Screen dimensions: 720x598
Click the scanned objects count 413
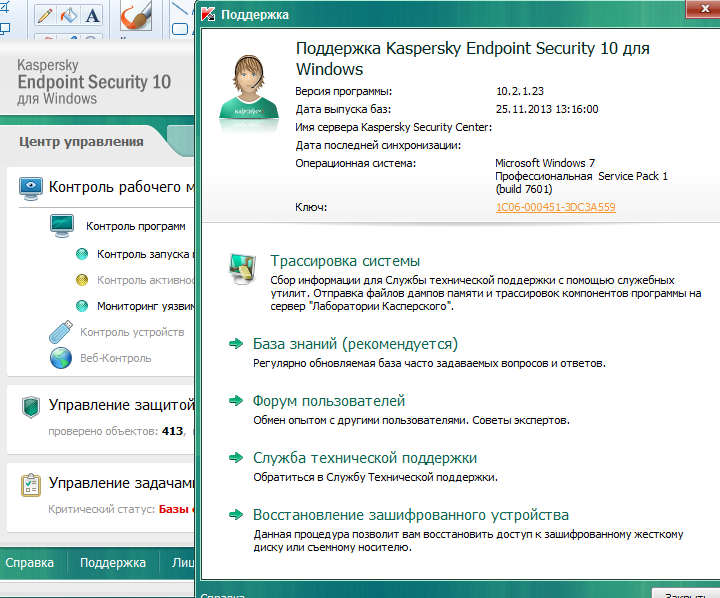tap(173, 431)
